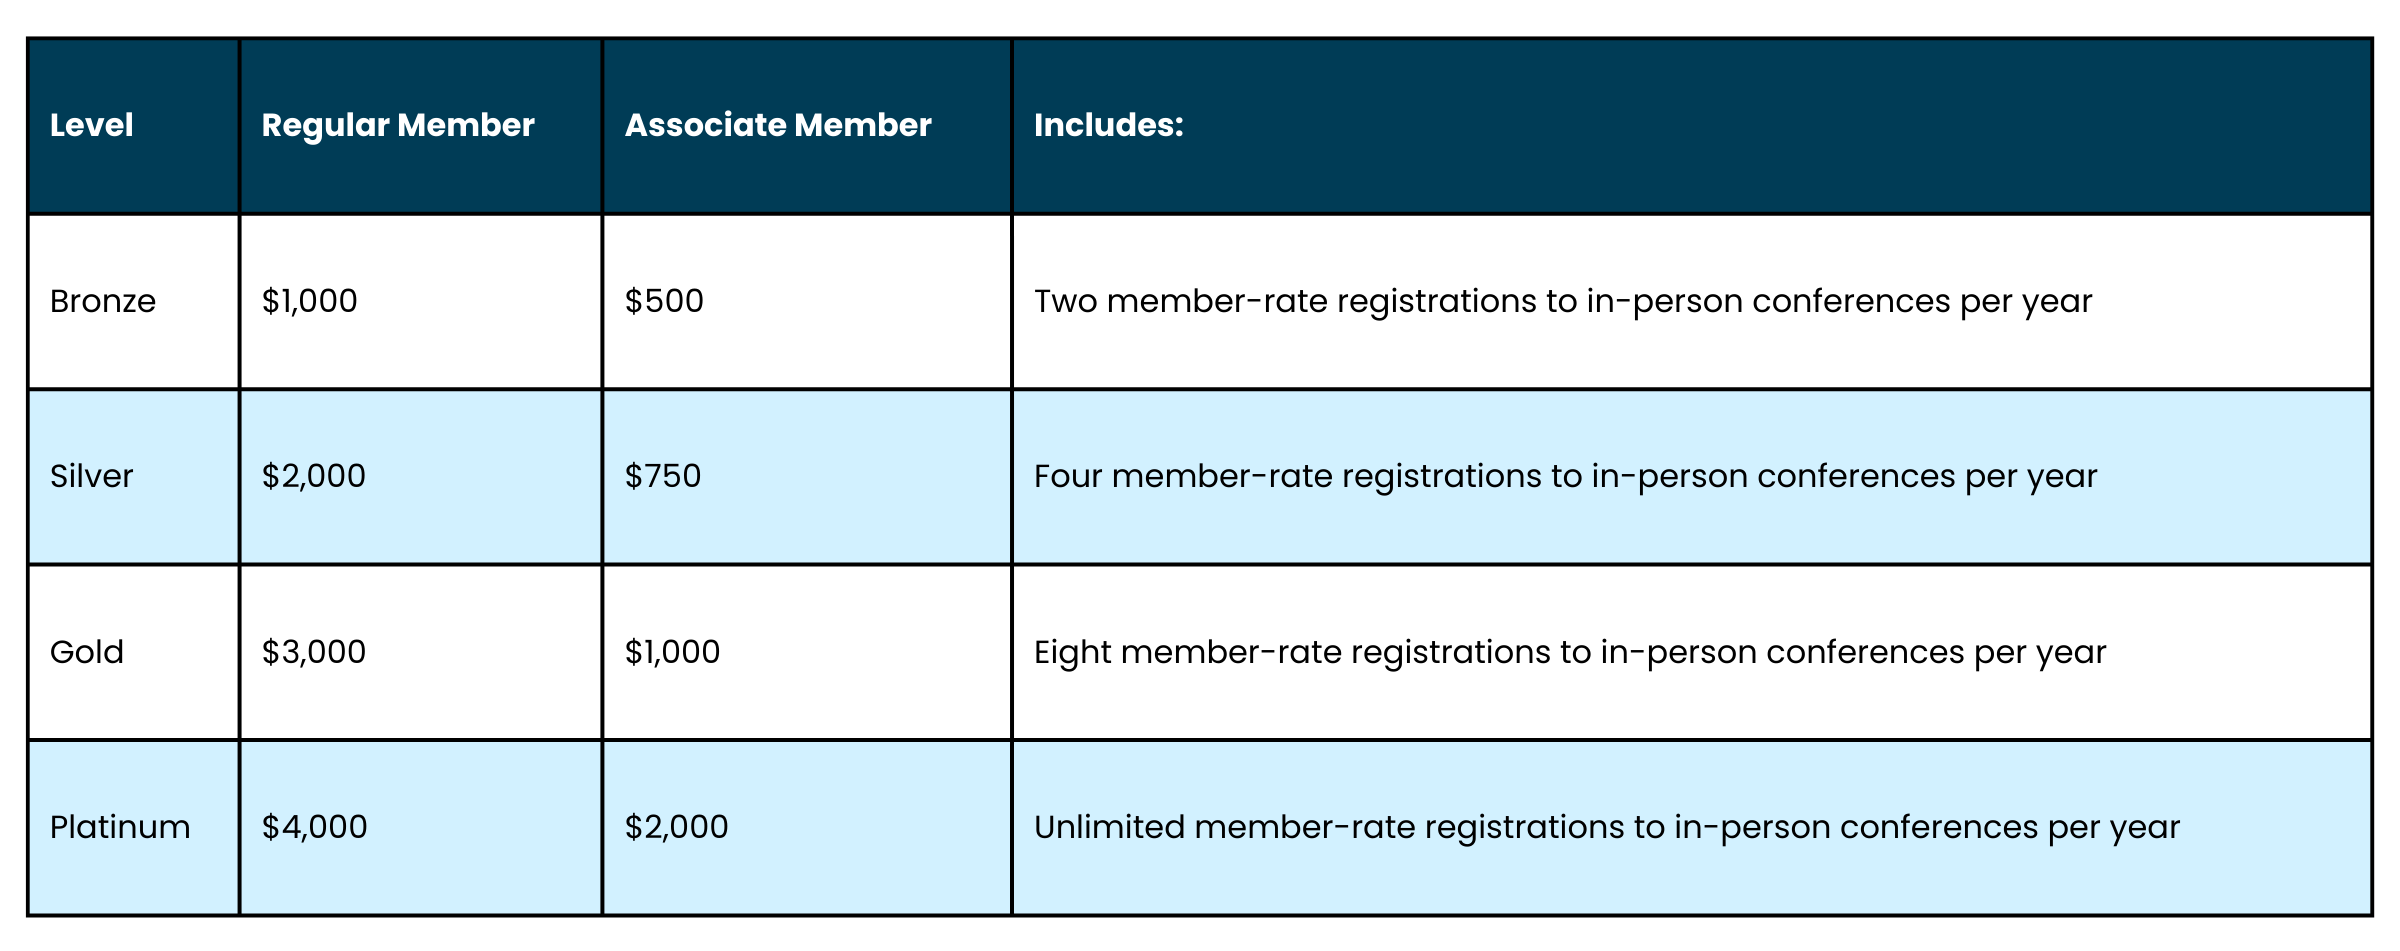This screenshot has width=2400, height=951.
Task: Click the Silver level cell
Action: pyautogui.click(x=92, y=476)
